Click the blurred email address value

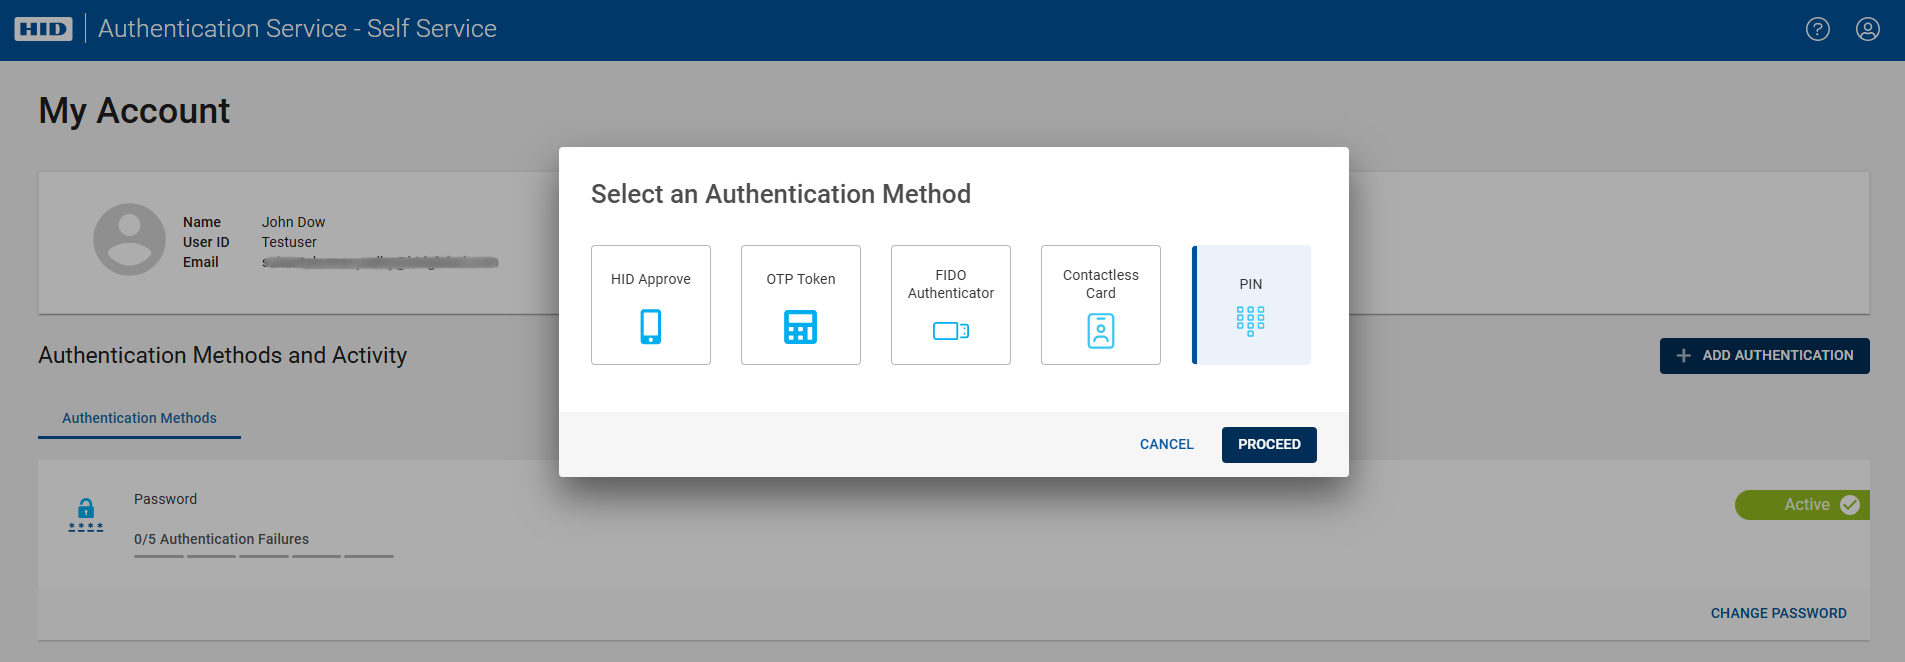(380, 262)
